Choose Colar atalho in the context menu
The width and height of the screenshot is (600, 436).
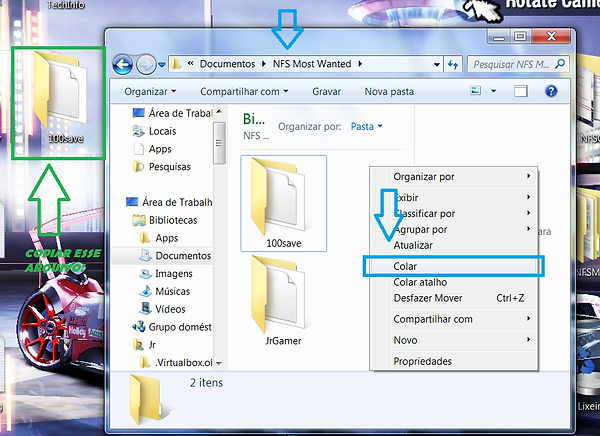[462, 282]
